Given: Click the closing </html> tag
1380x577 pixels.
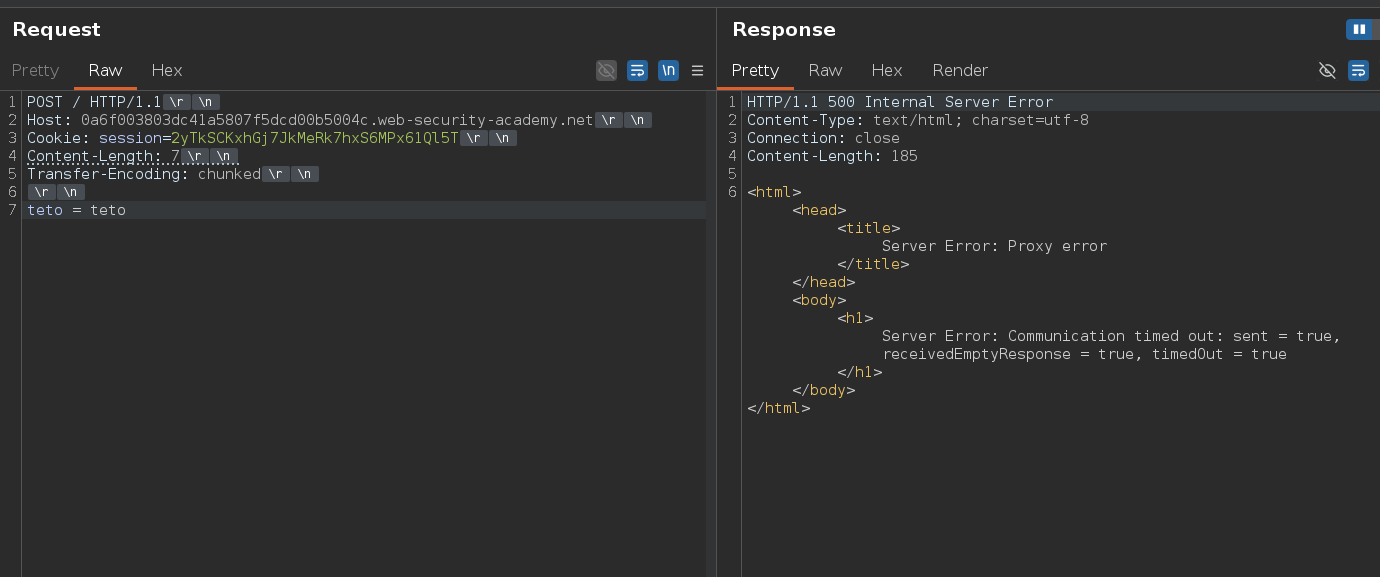Looking at the screenshot, I should tap(779, 408).
